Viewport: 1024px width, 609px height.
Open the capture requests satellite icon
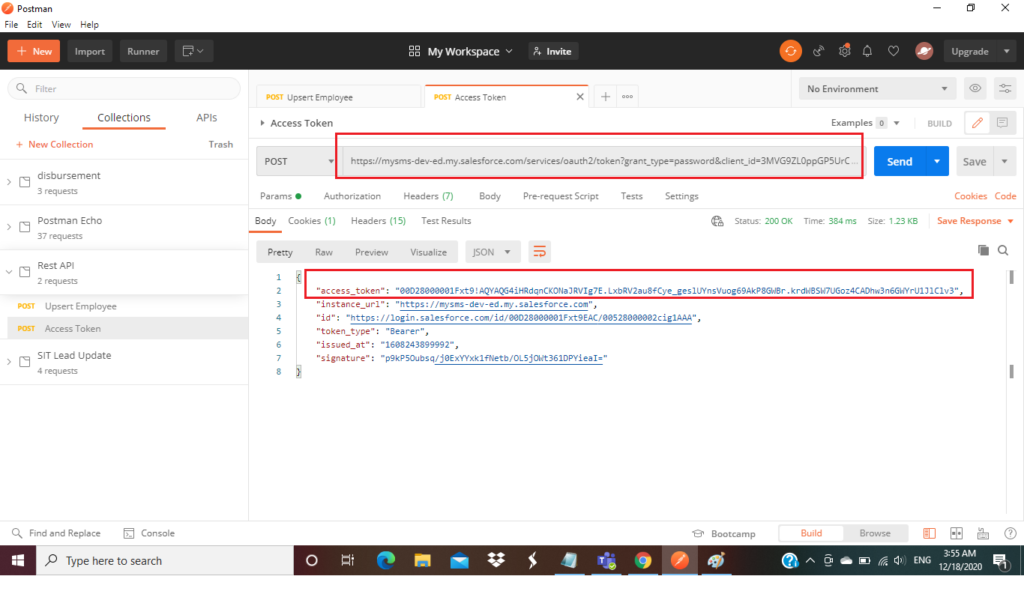tap(818, 51)
